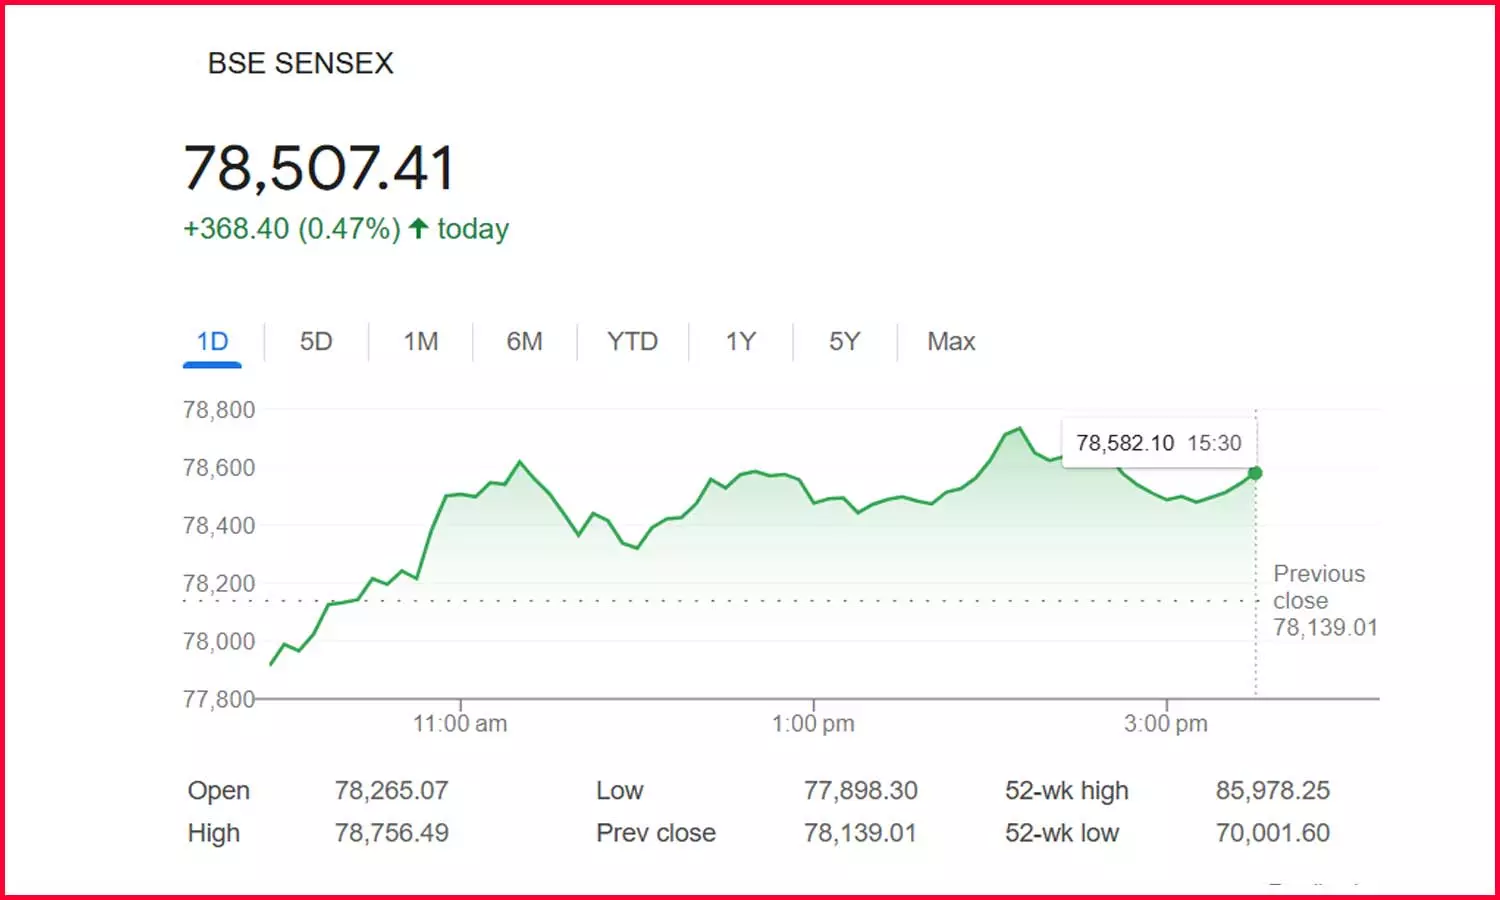
Task: Click the 78,582.10 15:30 tooltip
Action: tap(1158, 443)
